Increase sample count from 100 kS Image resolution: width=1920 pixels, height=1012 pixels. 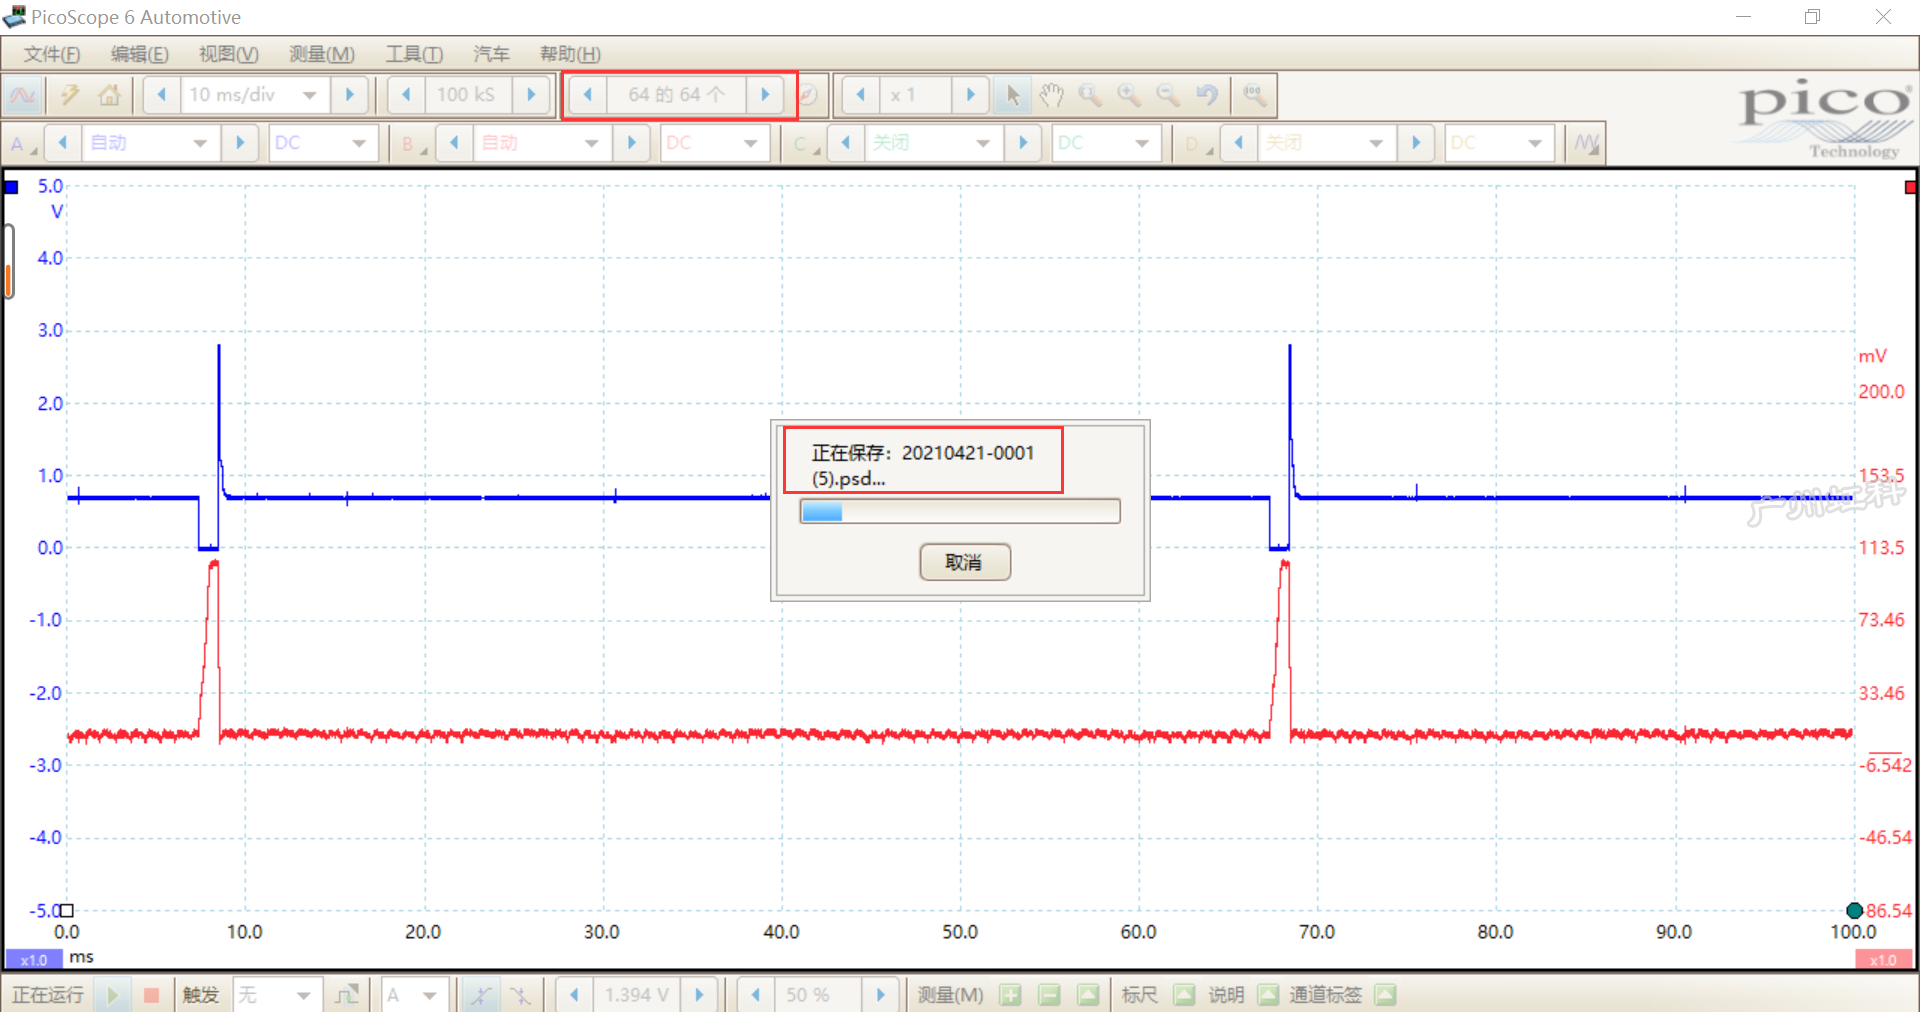tap(531, 95)
